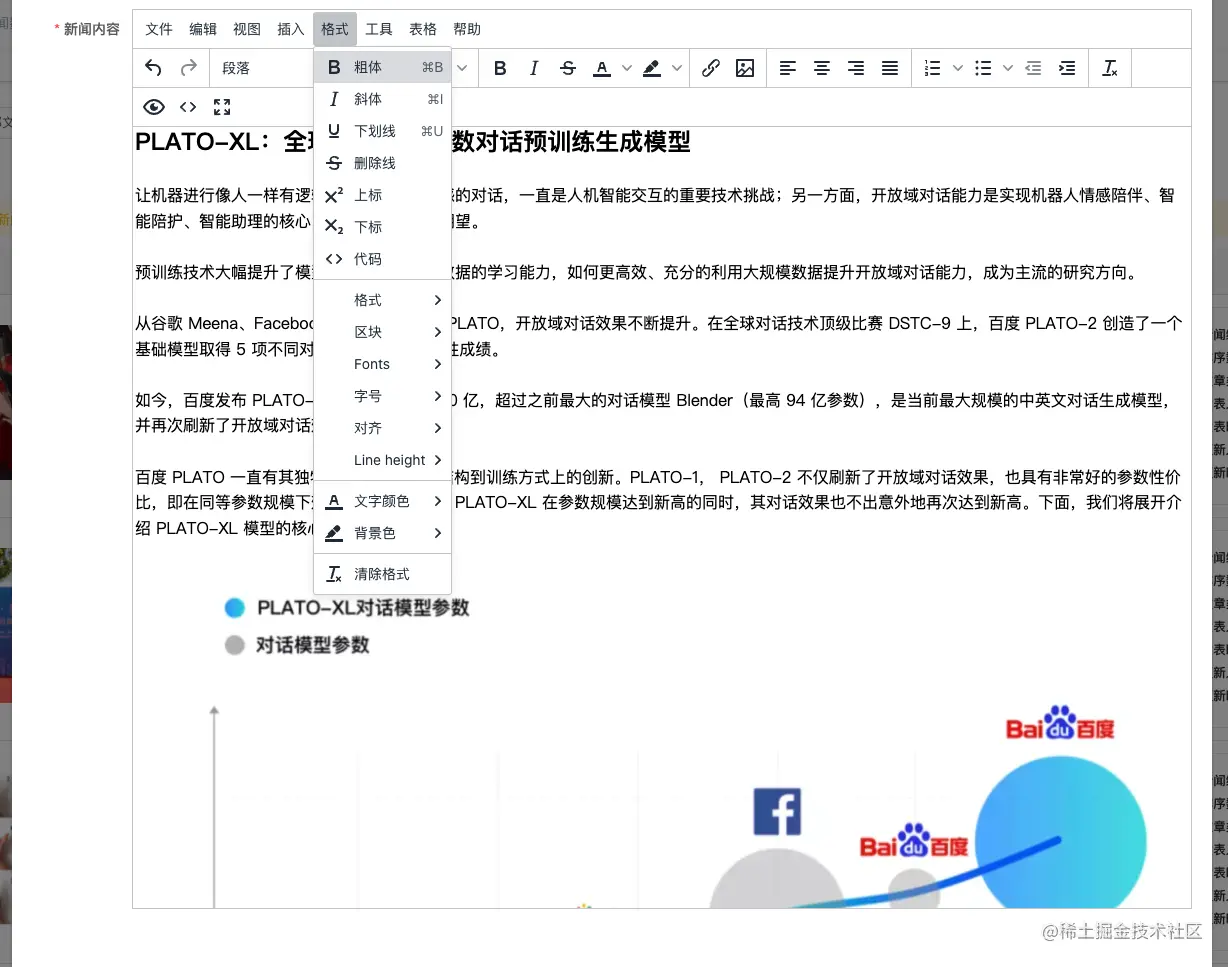Open the 帮助 menu
This screenshot has height=967, width=1228.
(467, 29)
